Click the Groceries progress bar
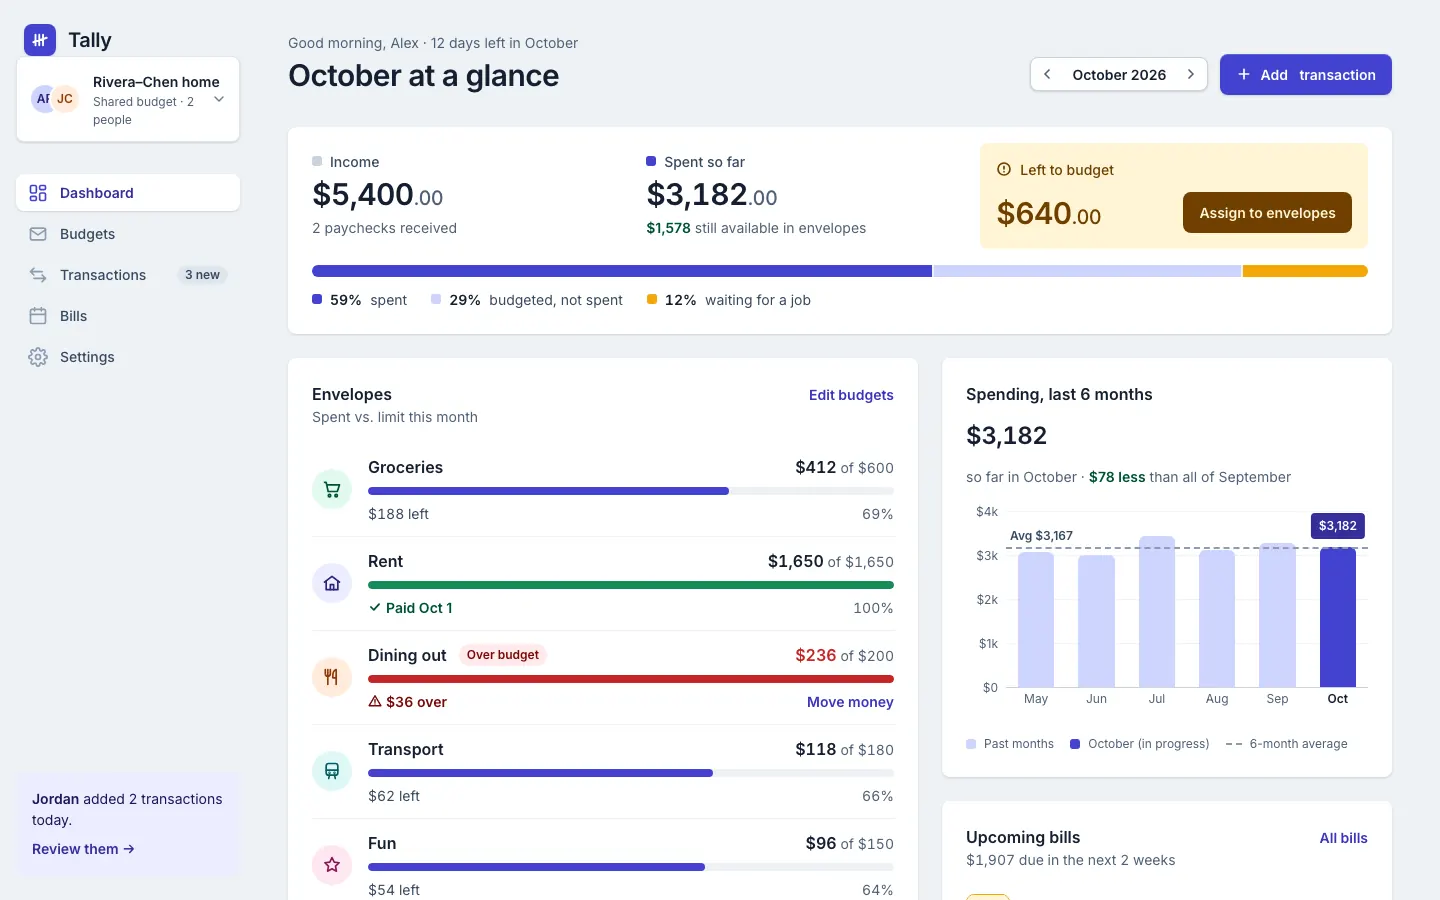This screenshot has height=900, width=1440. [x=631, y=491]
